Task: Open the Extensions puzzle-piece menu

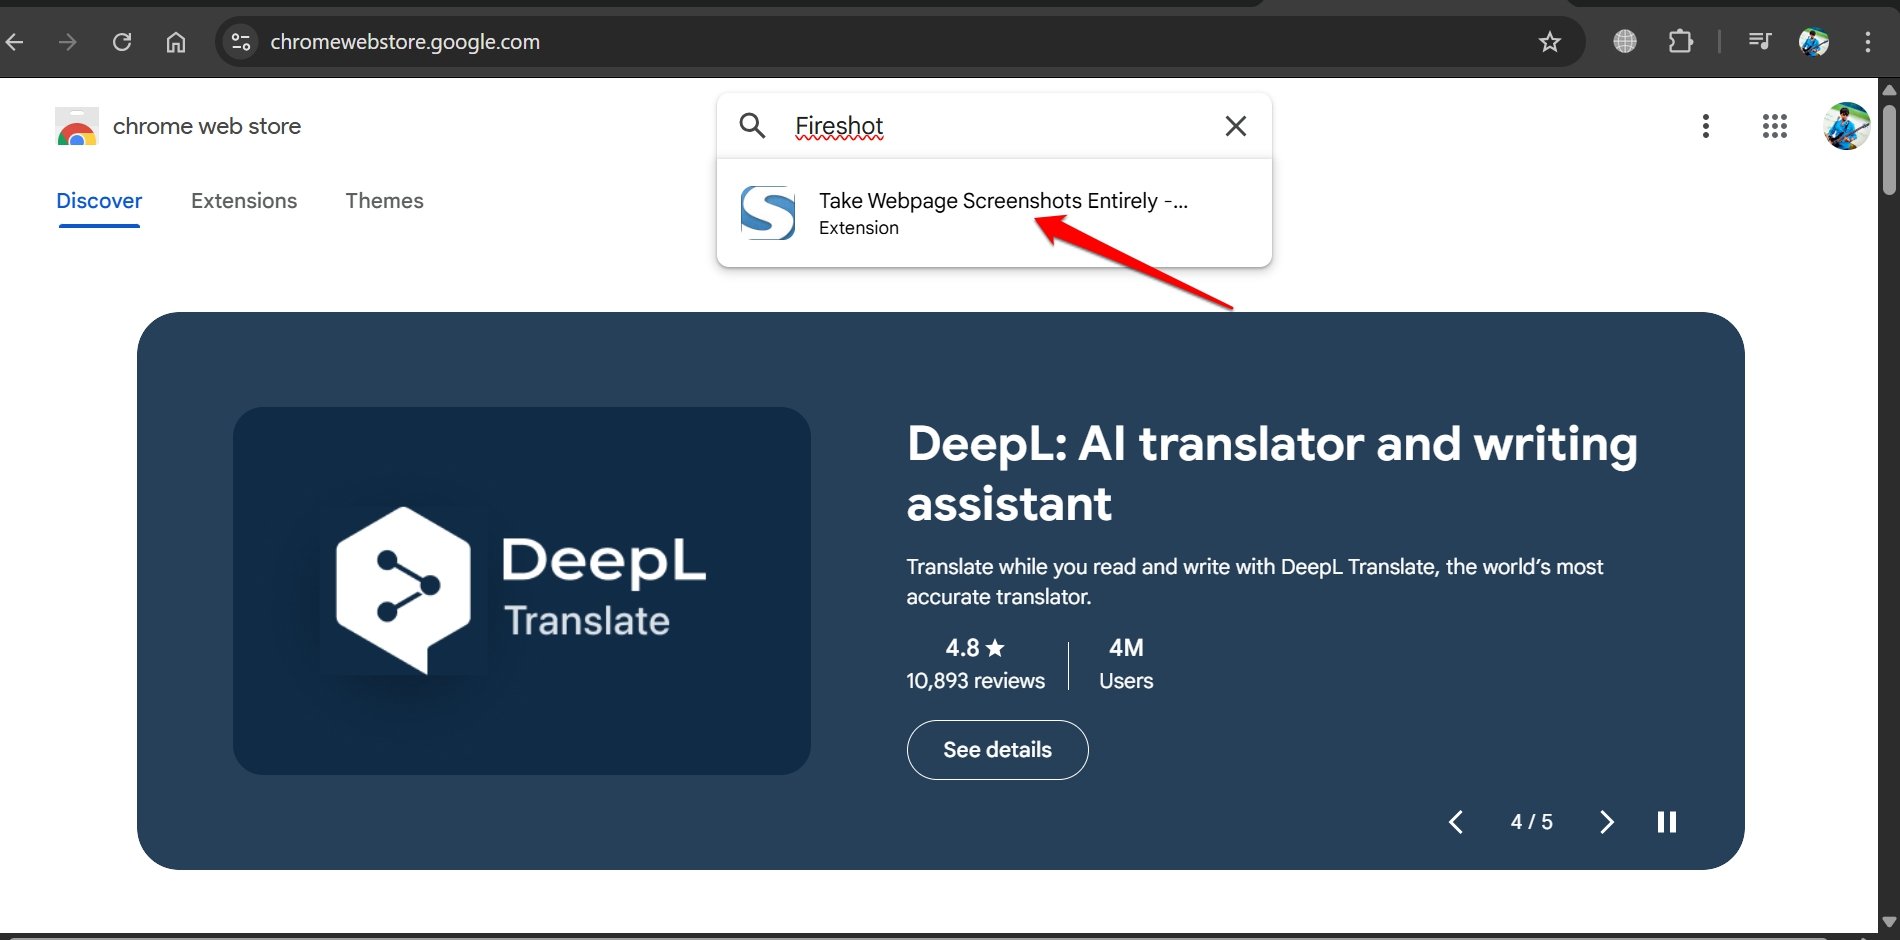Action: pyautogui.click(x=1681, y=41)
